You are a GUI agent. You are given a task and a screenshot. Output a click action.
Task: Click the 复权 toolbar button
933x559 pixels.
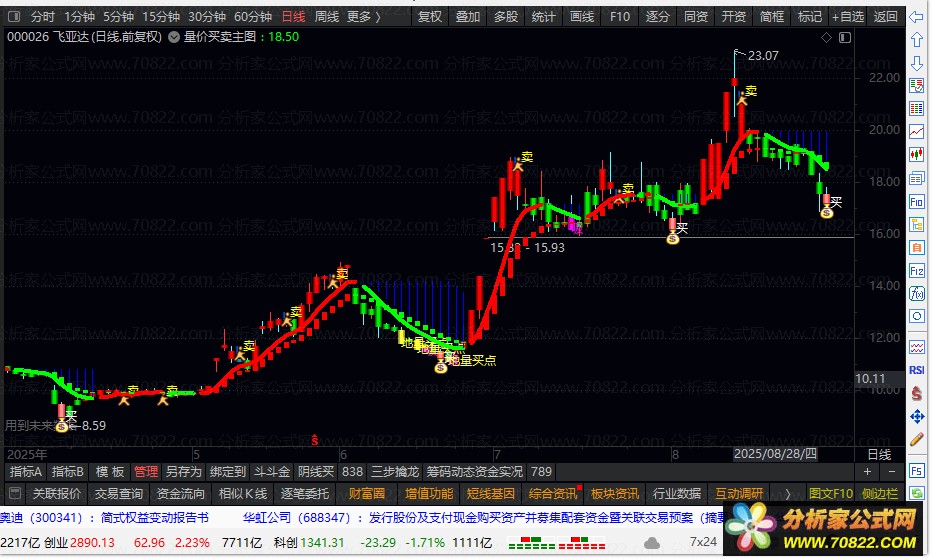[x=430, y=17]
